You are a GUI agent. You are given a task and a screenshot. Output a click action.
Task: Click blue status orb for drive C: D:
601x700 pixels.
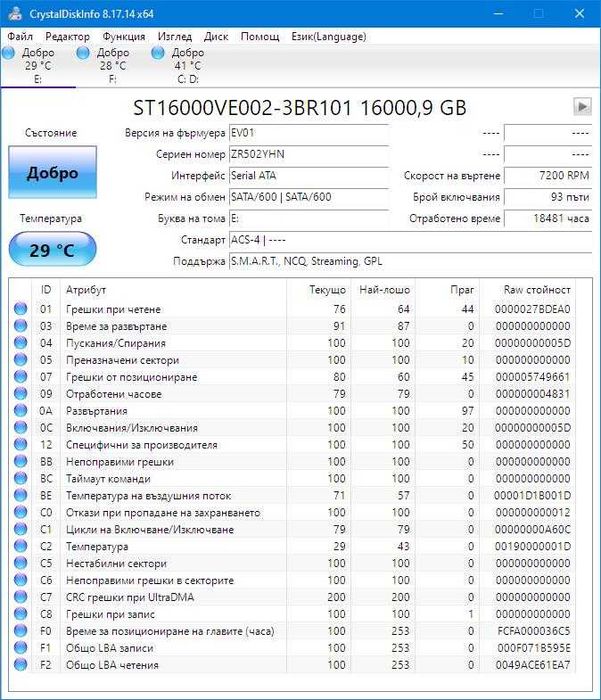[x=158, y=53]
